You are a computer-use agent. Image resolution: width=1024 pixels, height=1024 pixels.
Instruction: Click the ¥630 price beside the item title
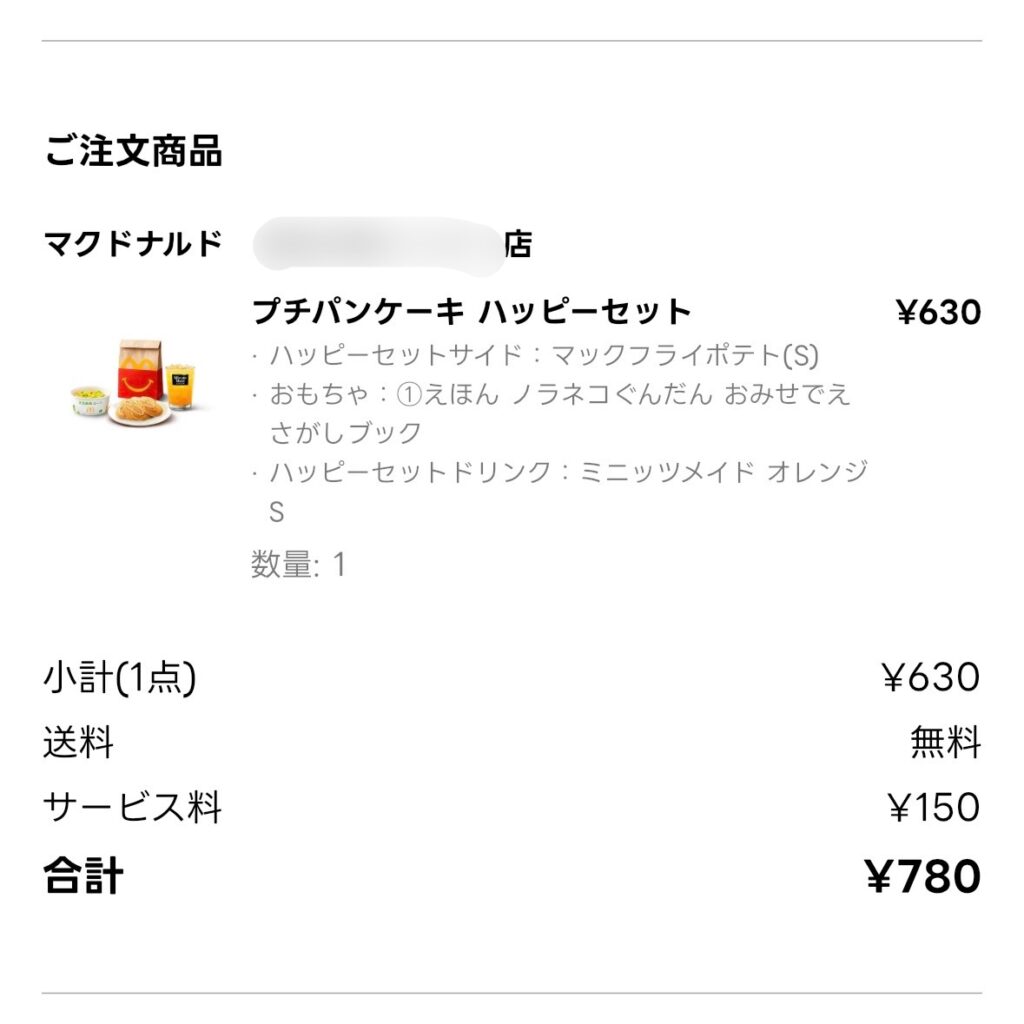pyautogui.click(x=938, y=313)
